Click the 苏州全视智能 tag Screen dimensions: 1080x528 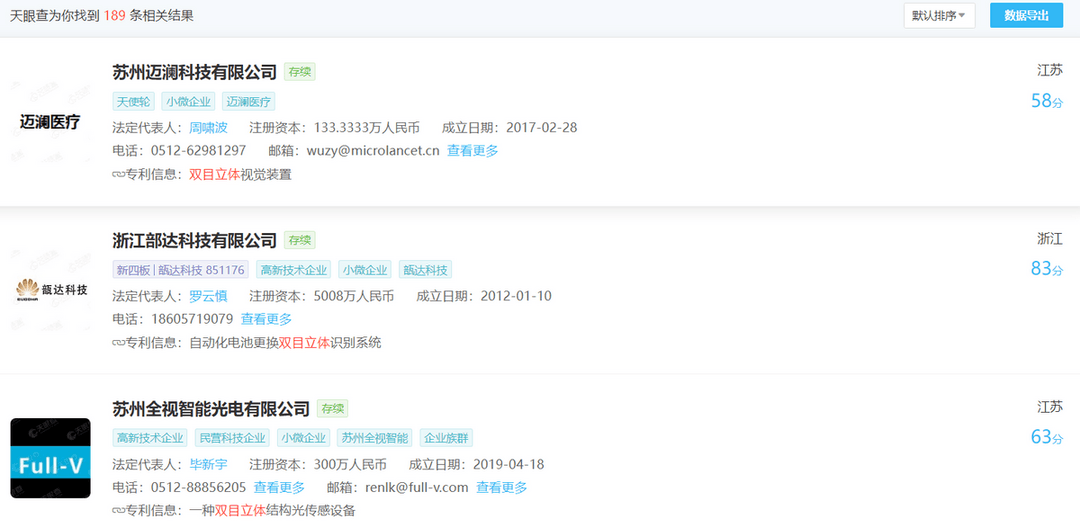(375, 438)
